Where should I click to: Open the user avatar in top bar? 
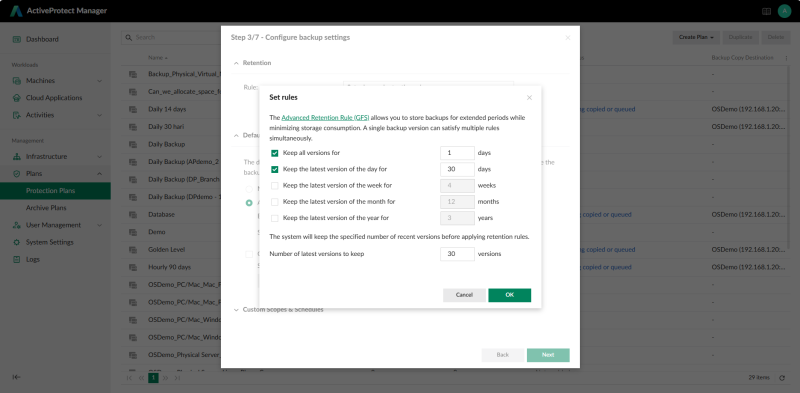click(x=784, y=11)
